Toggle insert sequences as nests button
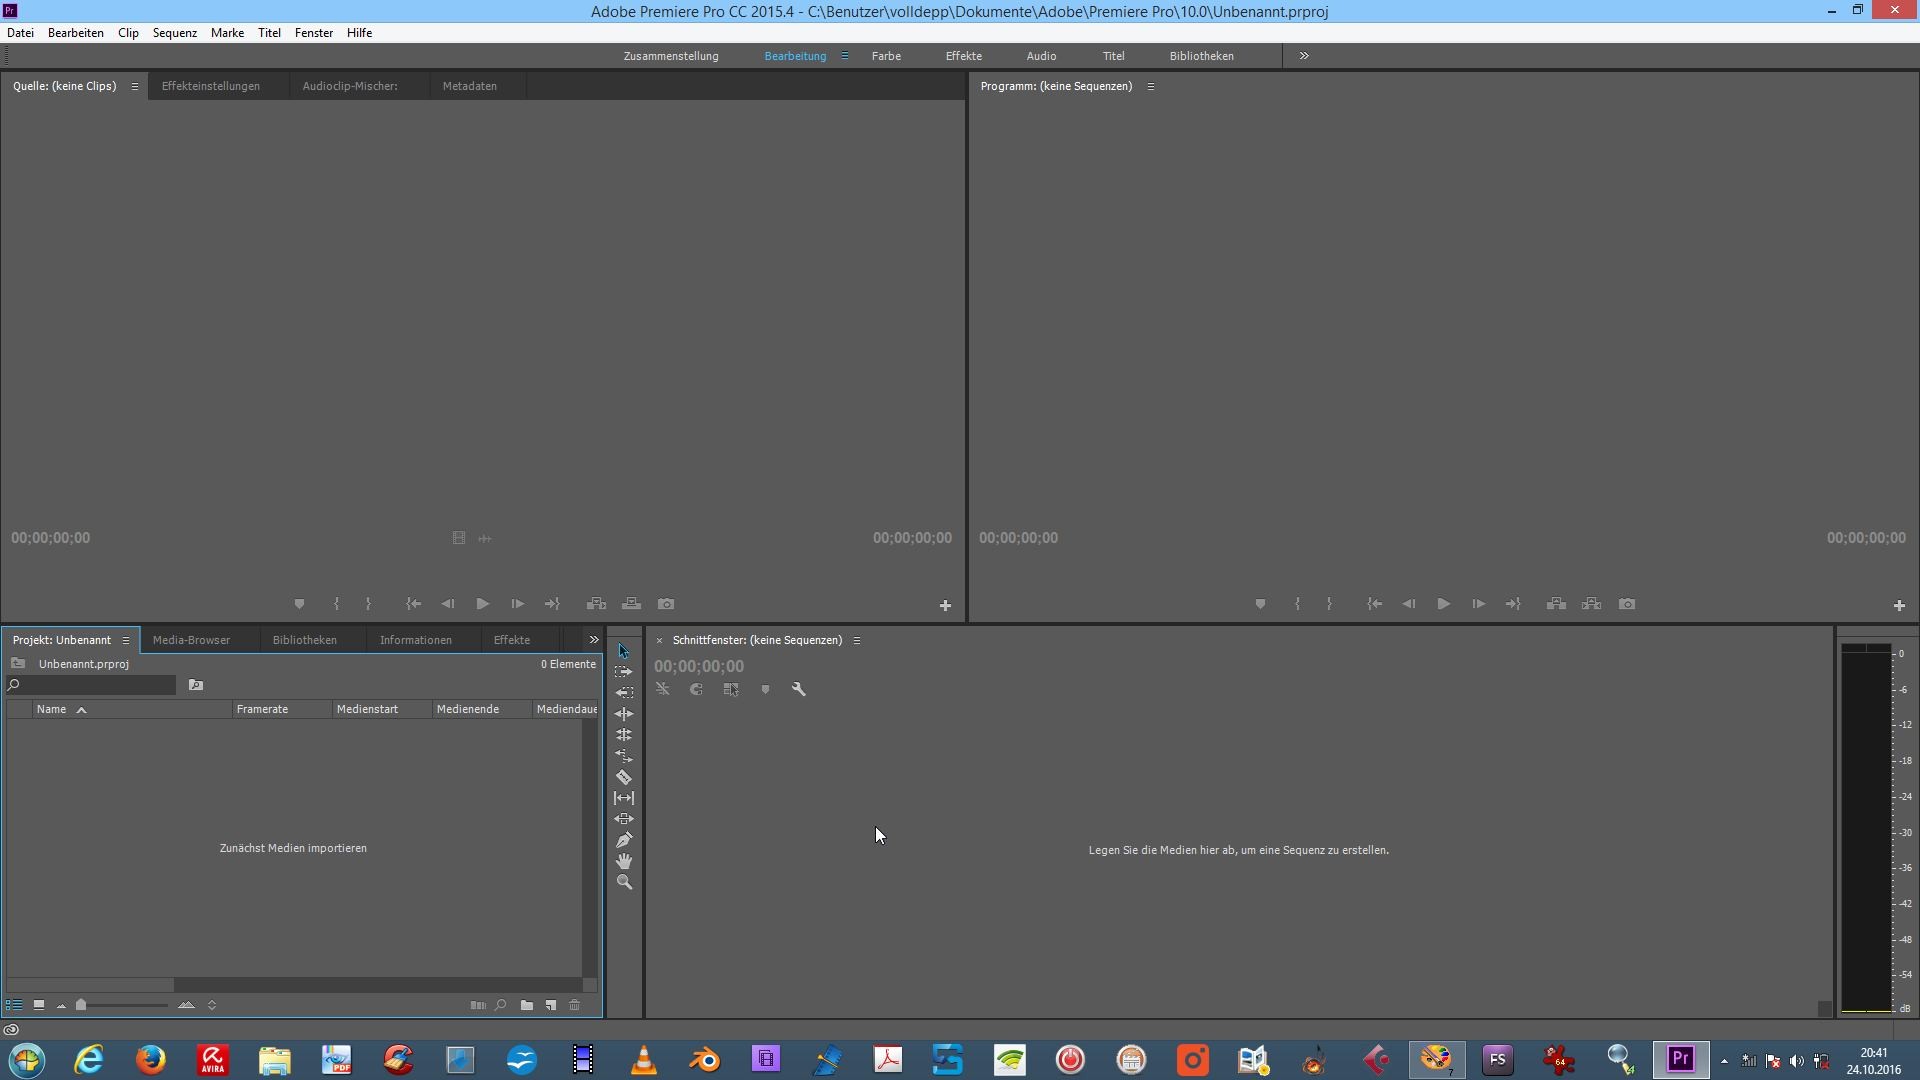The image size is (1920, 1080). coord(662,689)
